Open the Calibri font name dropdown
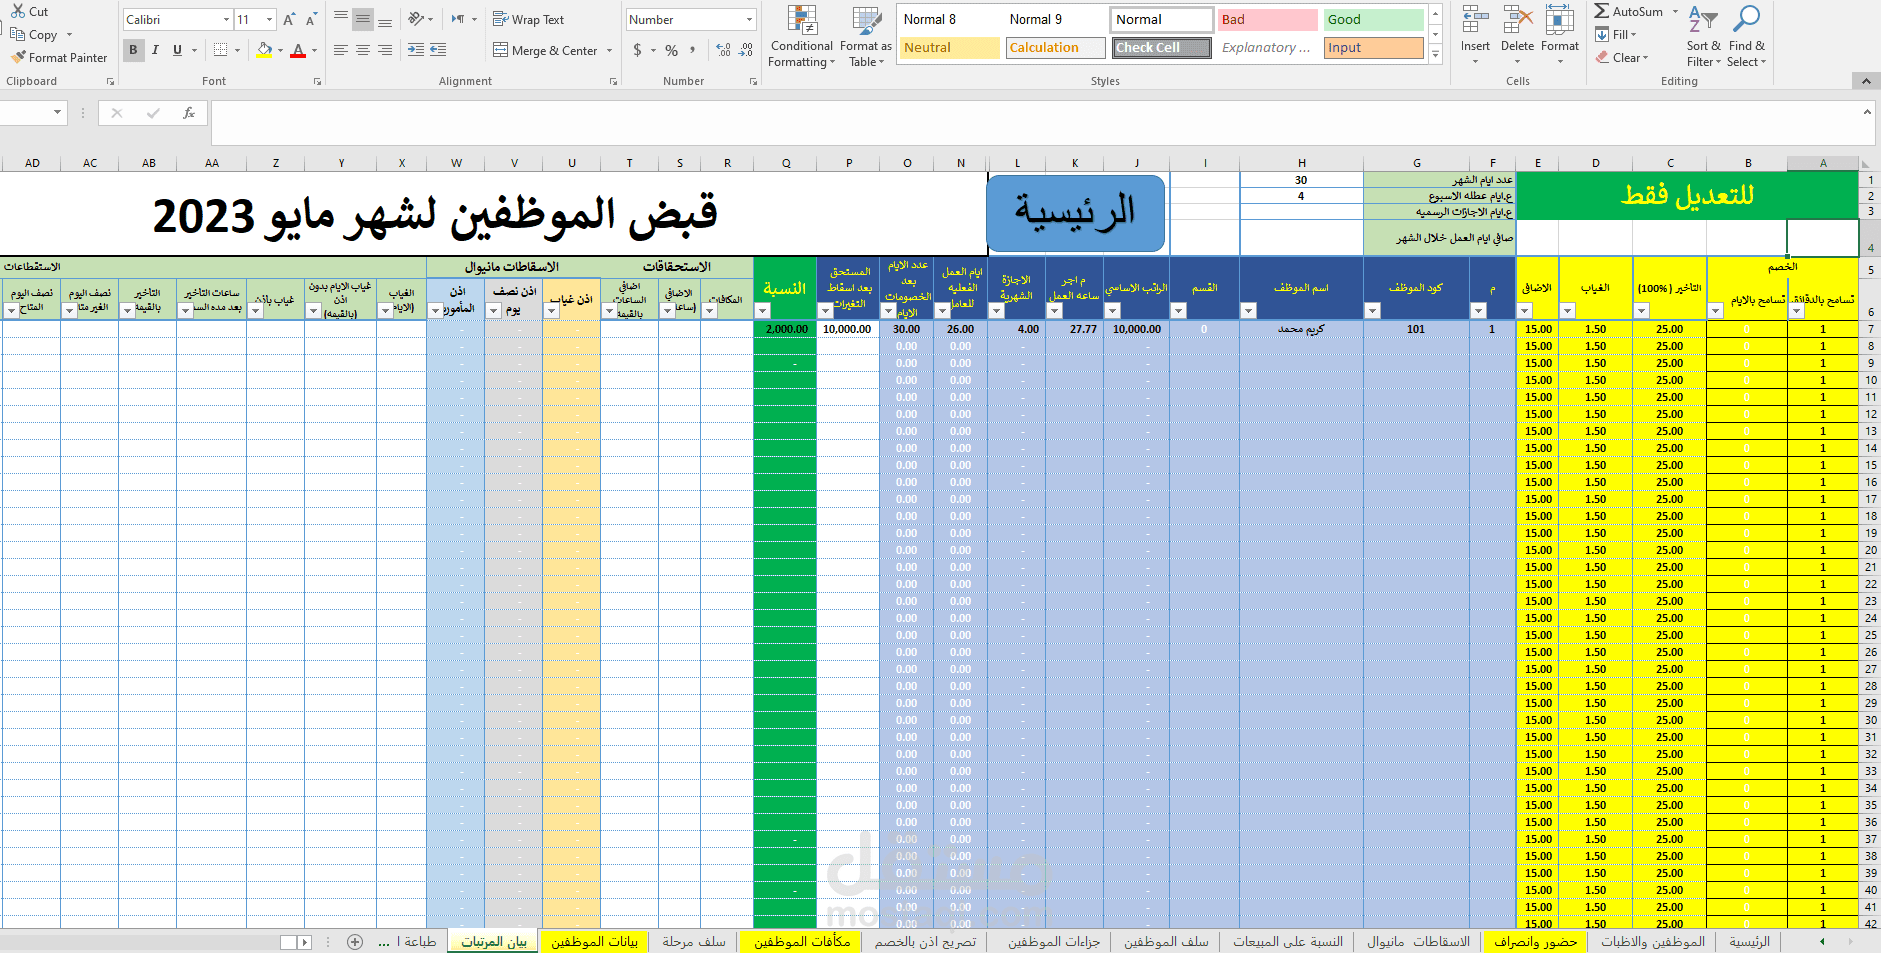This screenshot has width=1881, height=953. coord(227,19)
